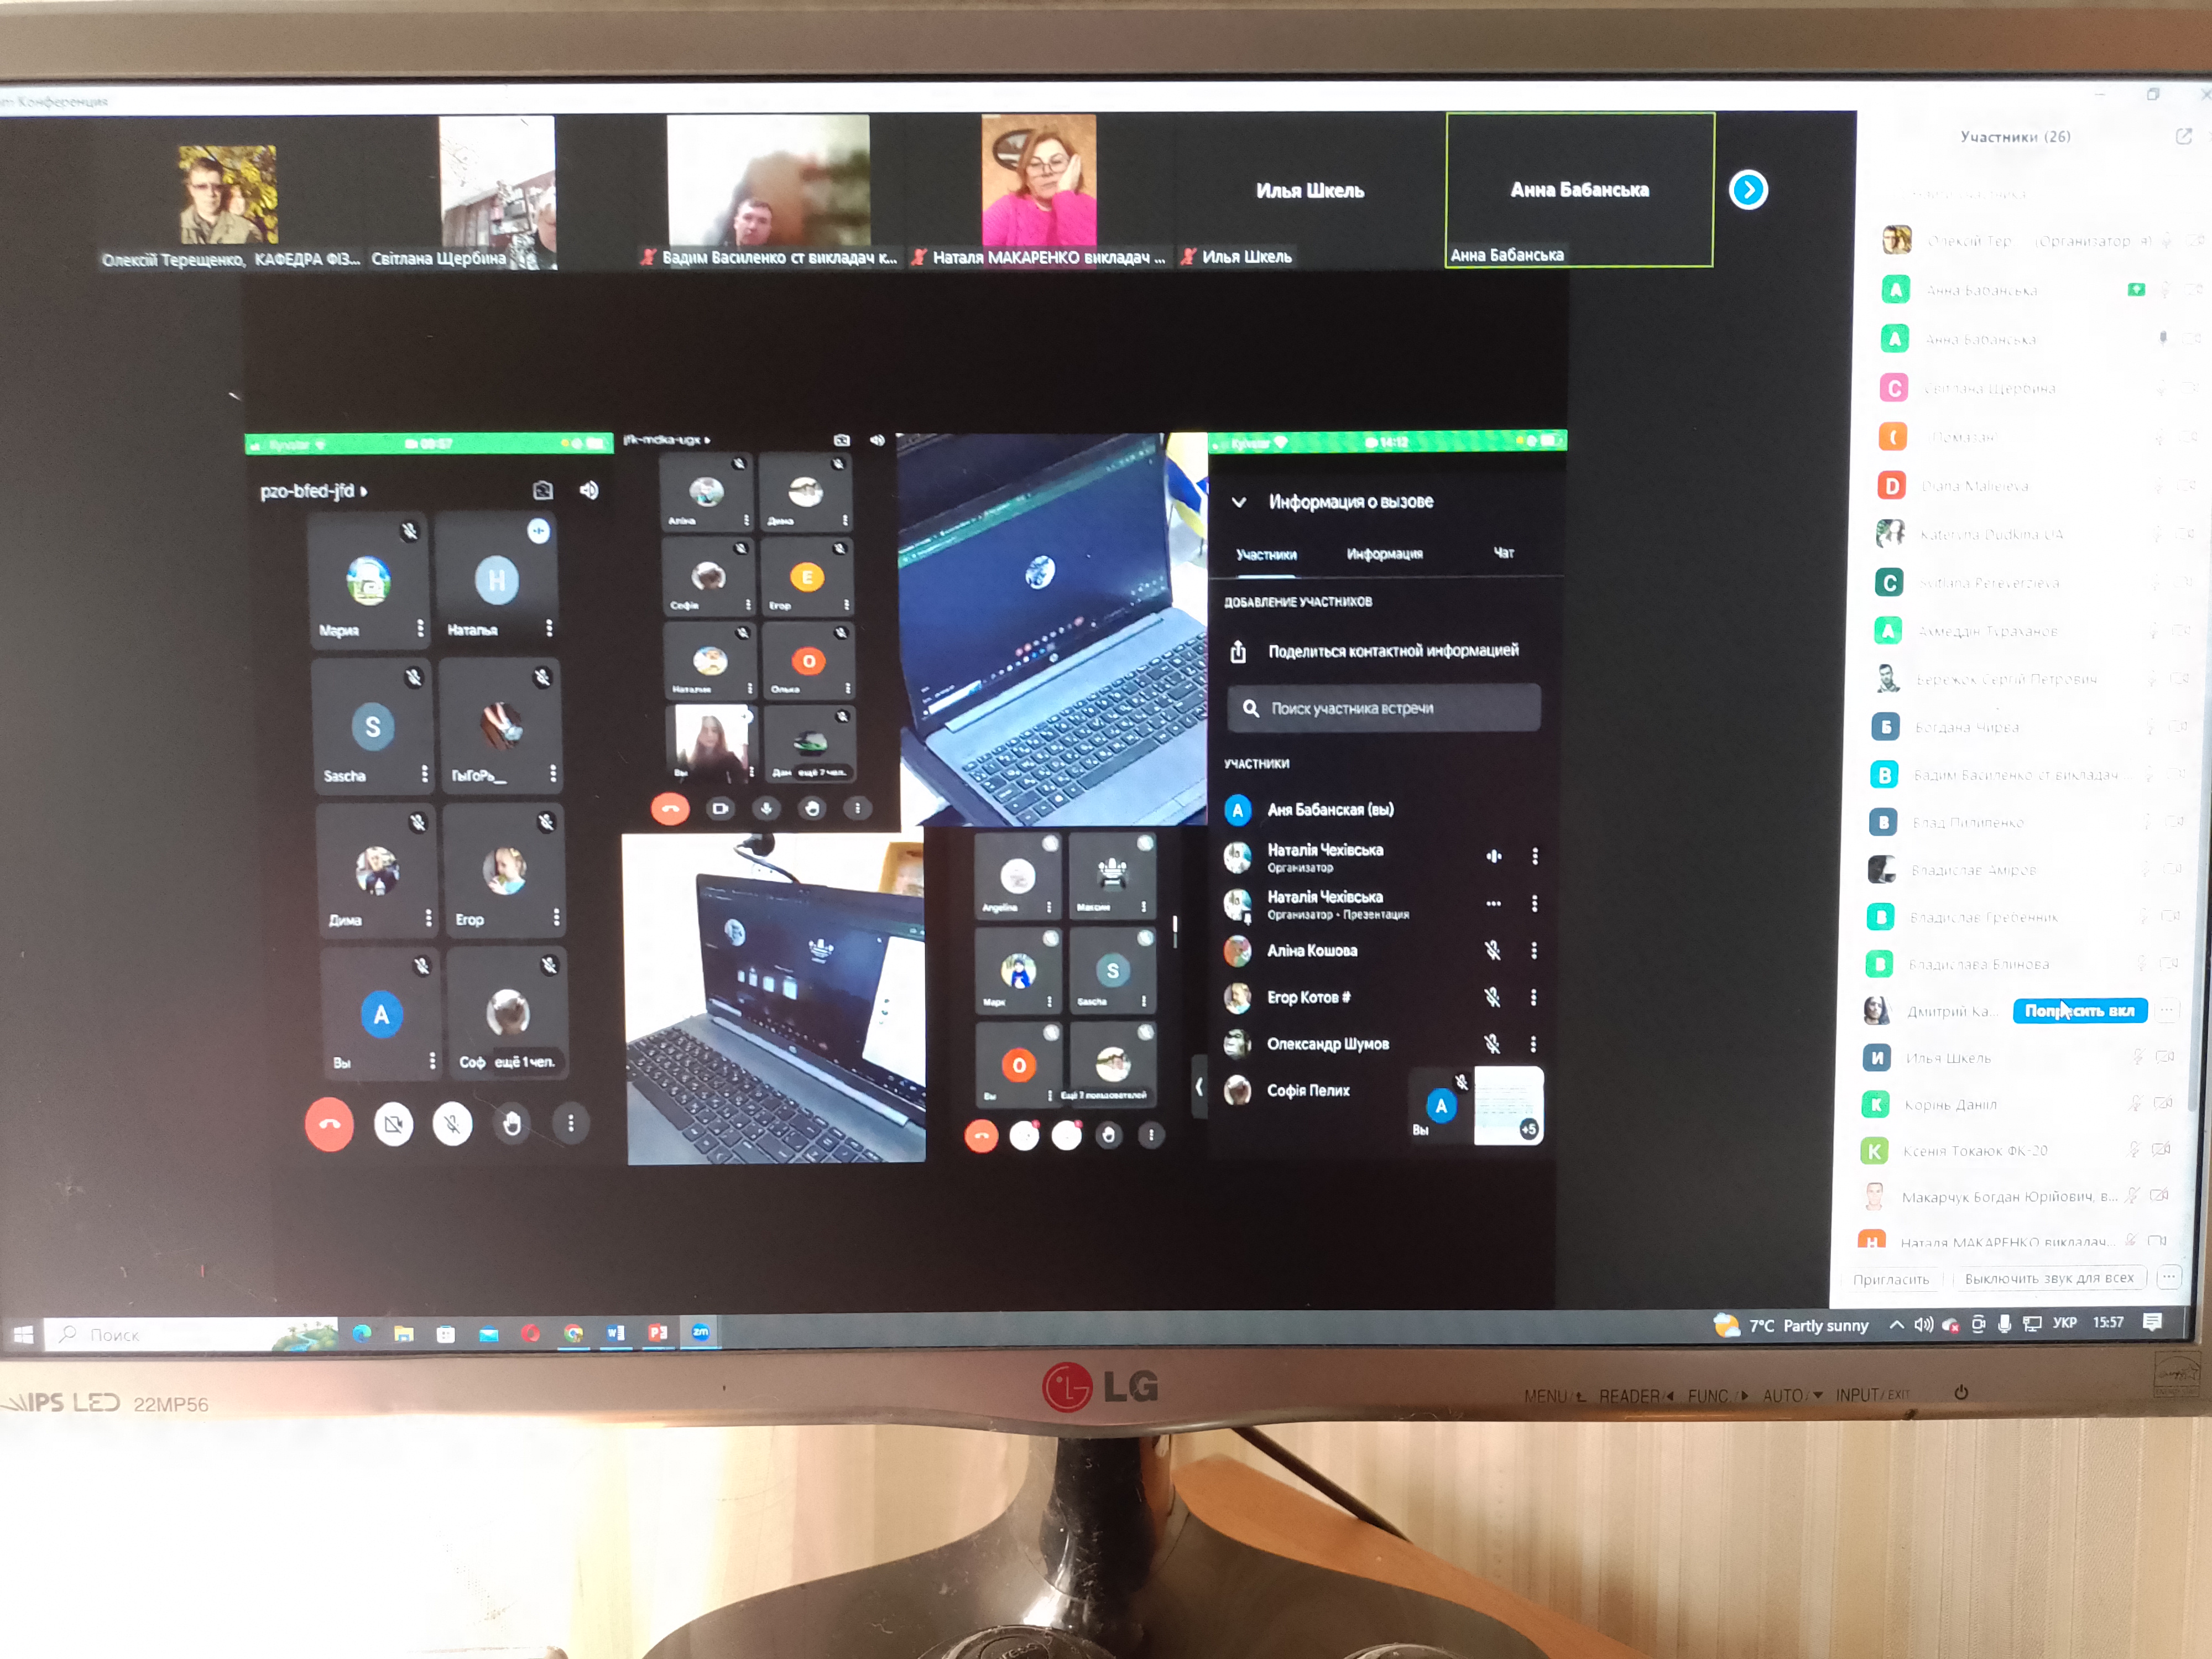This screenshot has width=2212, height=1659.
Task: Open Zoom icon in Windows taskbar
Action: [x=700, y=1332]
